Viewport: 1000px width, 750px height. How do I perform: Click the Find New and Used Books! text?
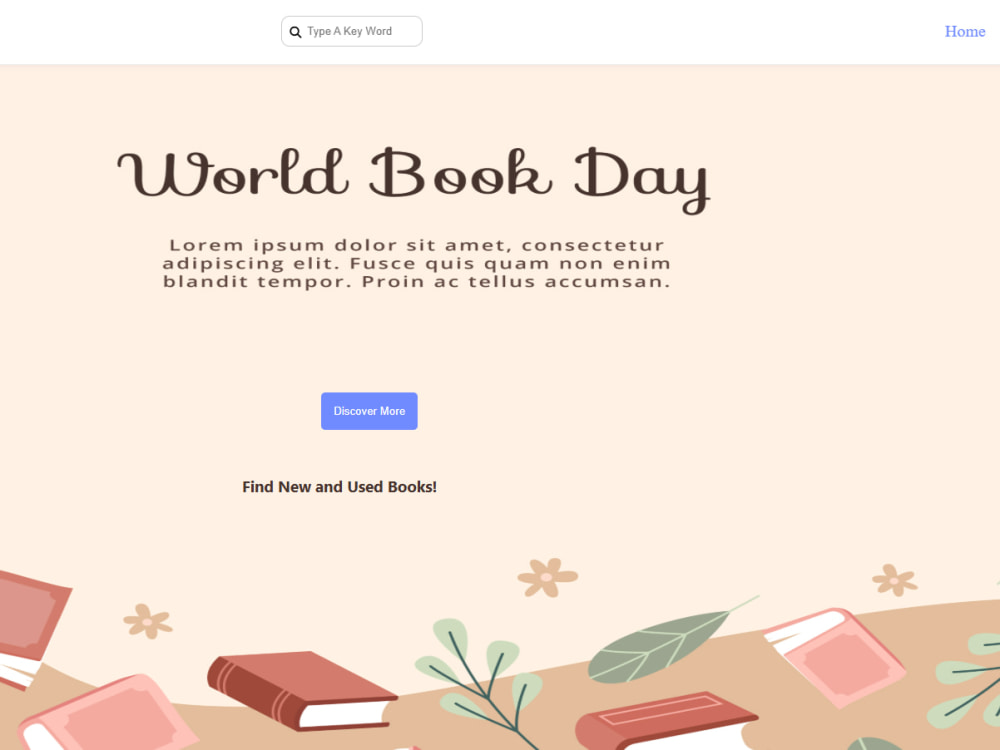coord(339,487)
